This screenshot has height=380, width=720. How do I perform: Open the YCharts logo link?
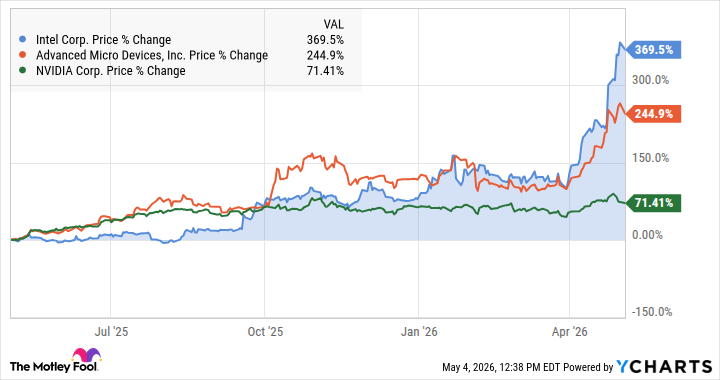click(664, 367)
